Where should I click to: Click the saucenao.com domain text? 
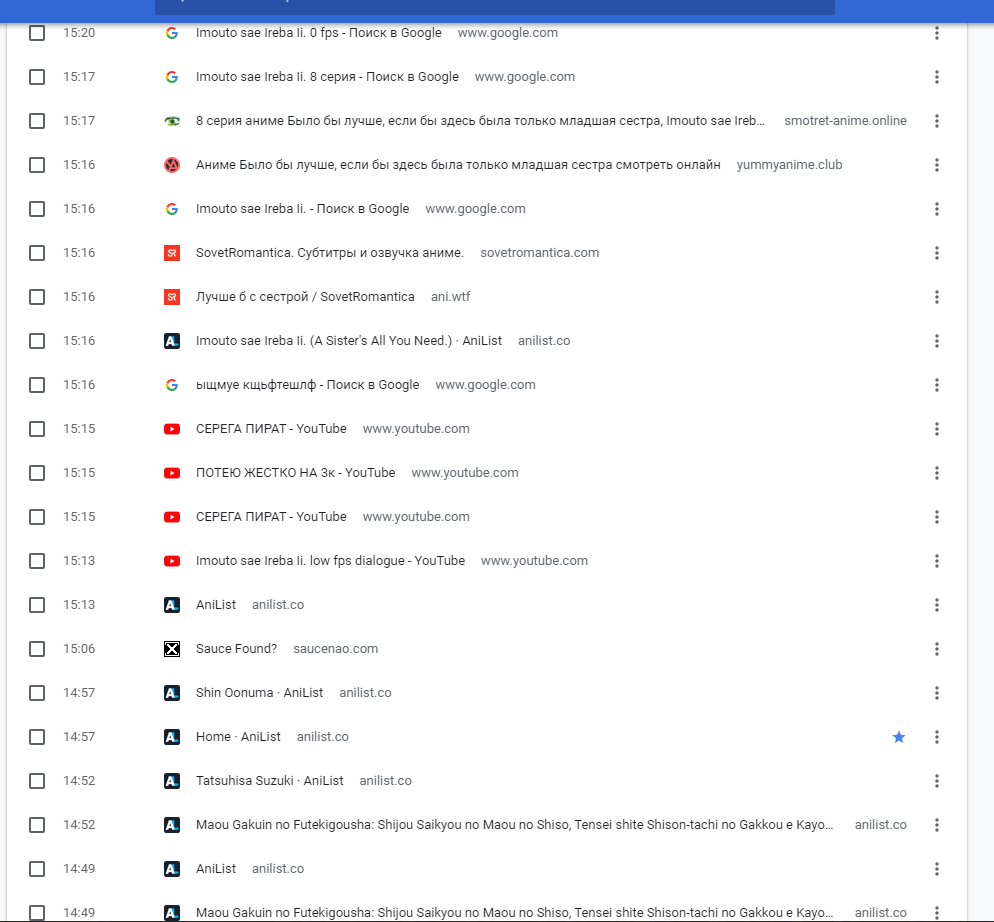click(x=335, y=649)
